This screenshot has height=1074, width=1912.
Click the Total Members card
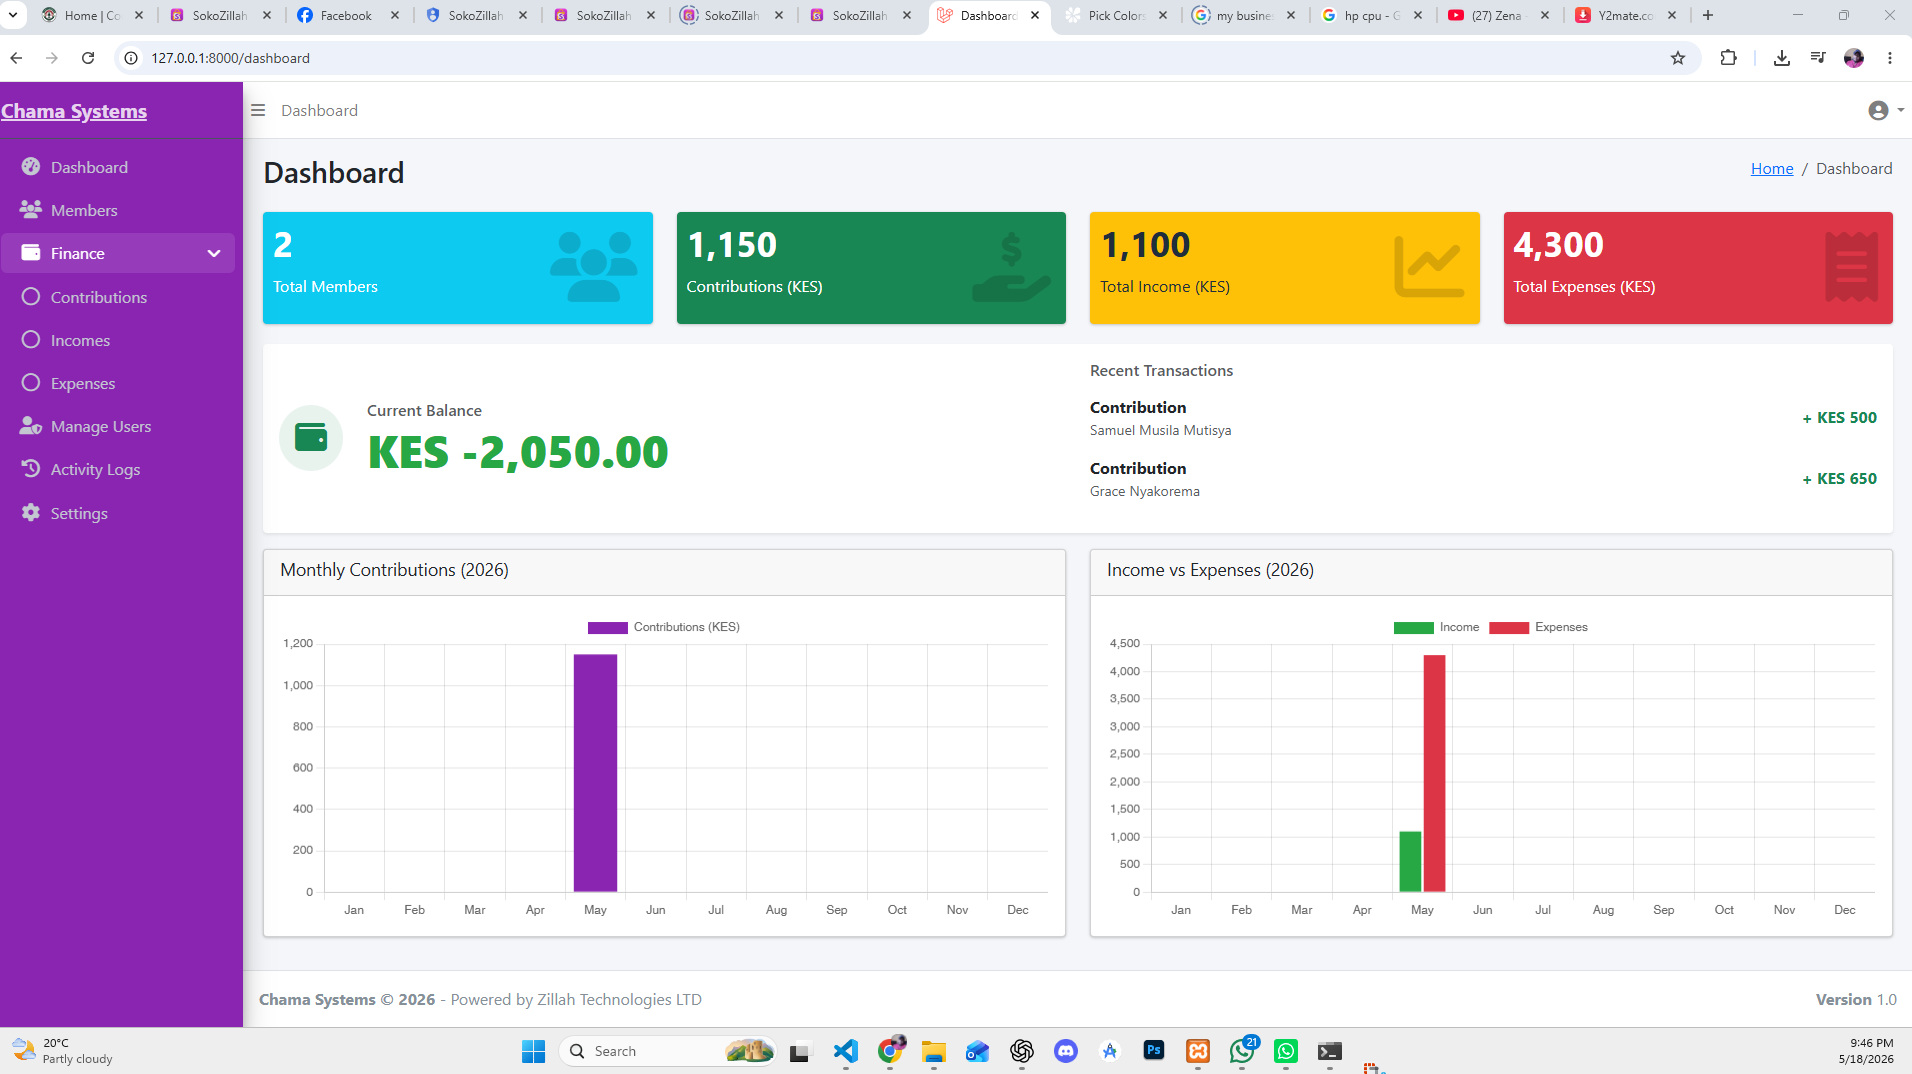[x=457, y=268]
